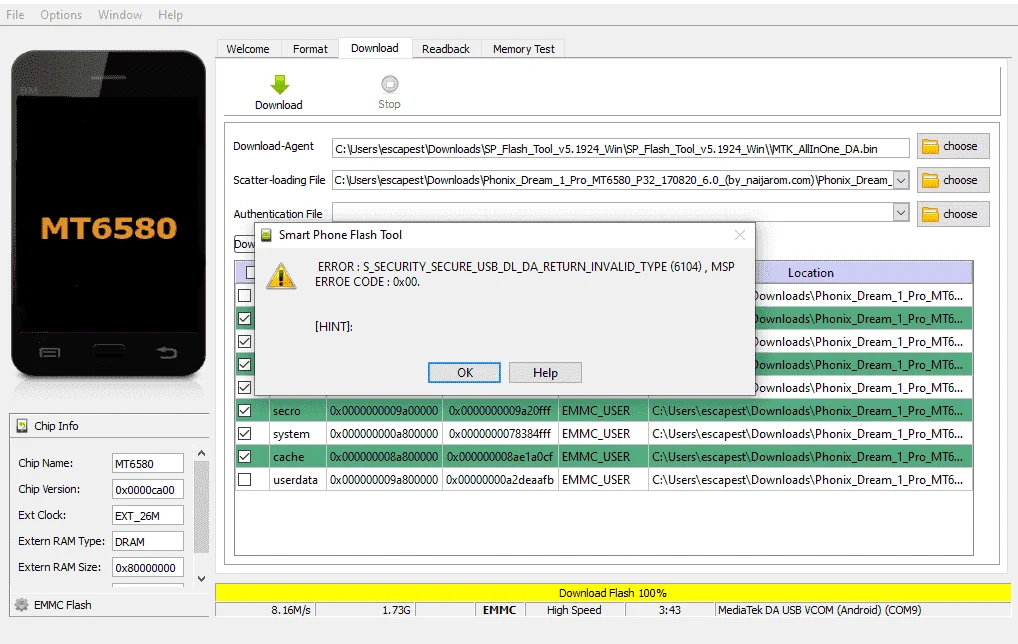This screenshot has height=644, width=1018.
Task: Click the 'system' partition name cell
Action: click(x=297, y=434)
